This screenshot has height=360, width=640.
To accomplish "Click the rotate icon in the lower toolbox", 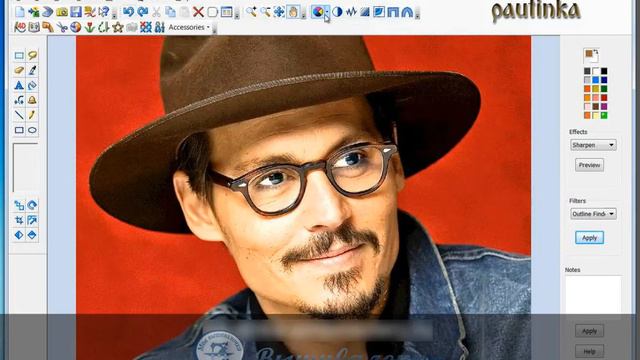I will (x=32, y=205).
